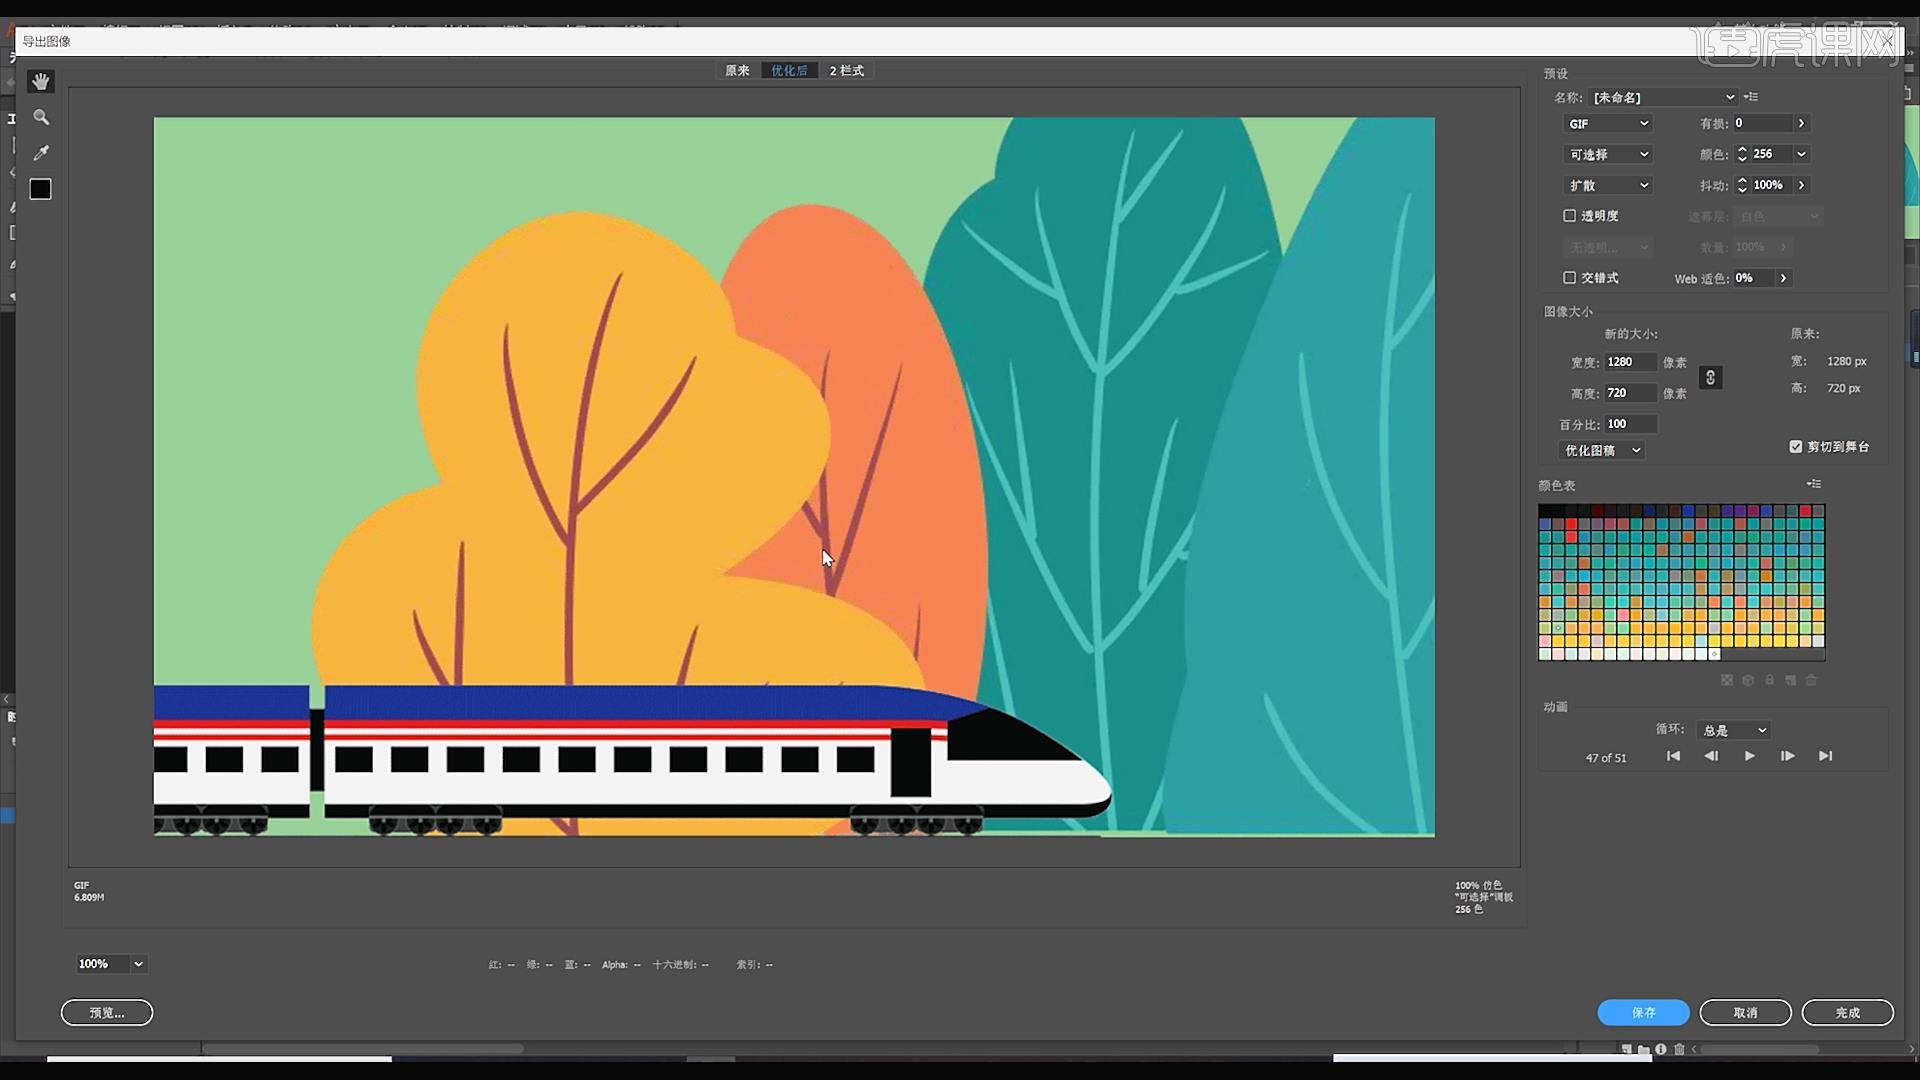Click 保存 button to save file
1920x1080 pixels.
[1642, 1013]
